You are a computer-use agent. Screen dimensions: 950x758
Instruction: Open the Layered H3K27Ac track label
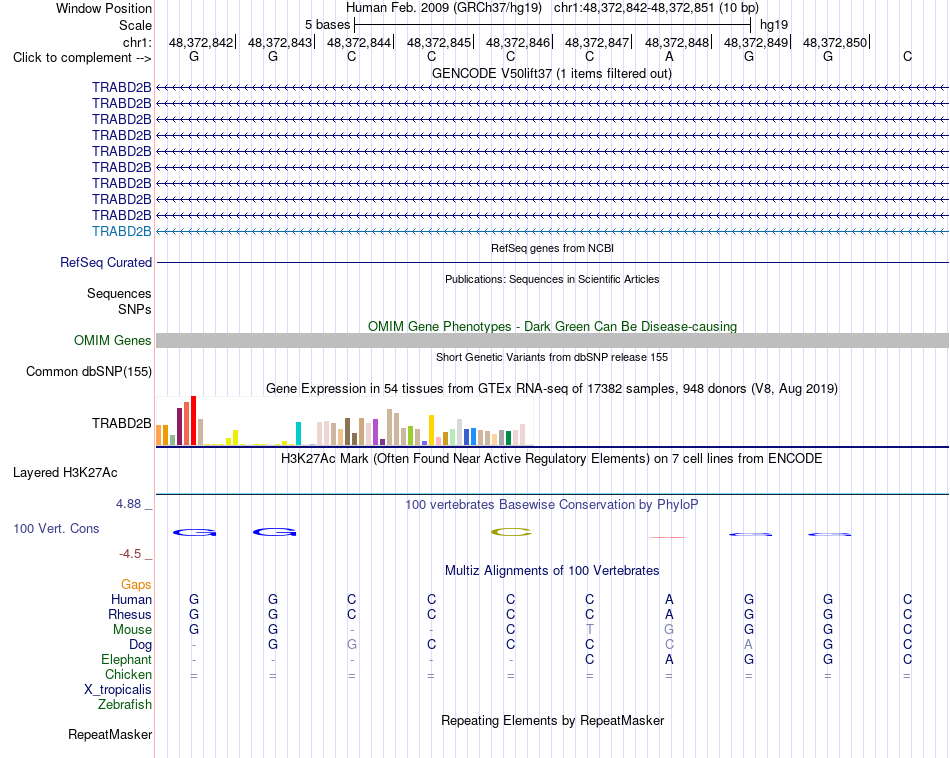(x=65, y=473)
